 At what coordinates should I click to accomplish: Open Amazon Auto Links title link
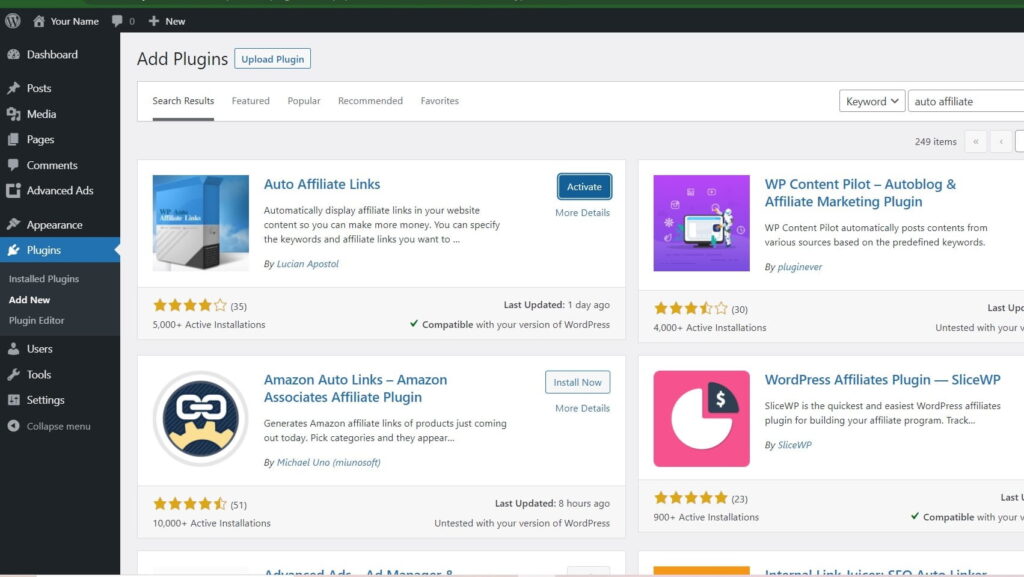(355, 388)
